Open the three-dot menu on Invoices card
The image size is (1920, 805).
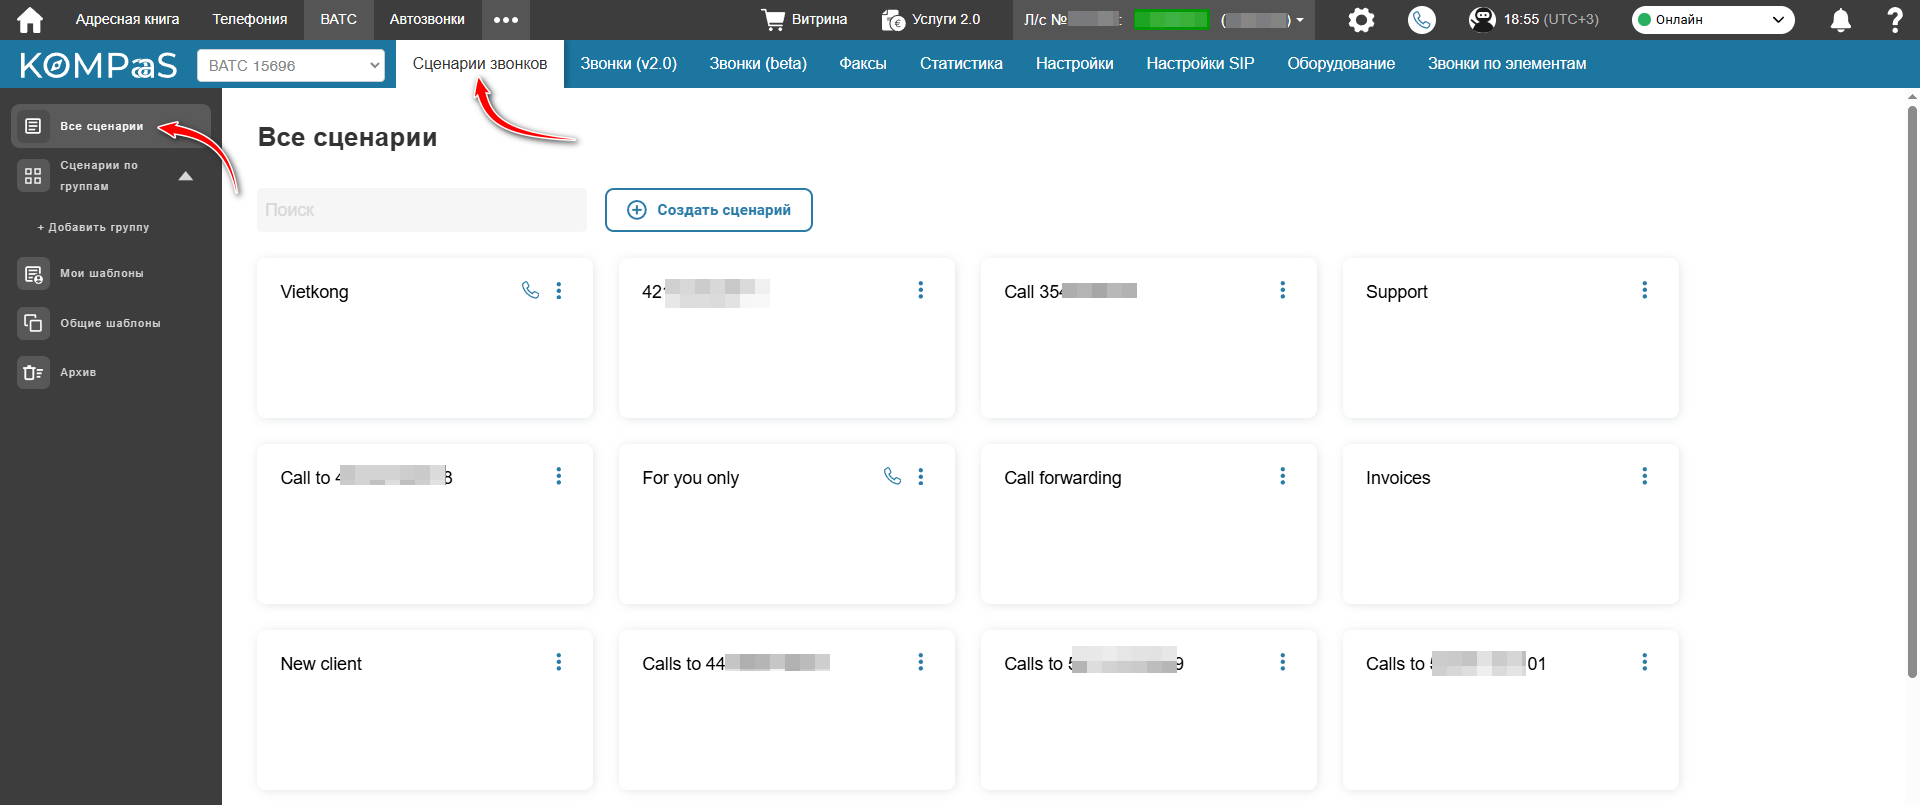click(x=1644, y=476)
